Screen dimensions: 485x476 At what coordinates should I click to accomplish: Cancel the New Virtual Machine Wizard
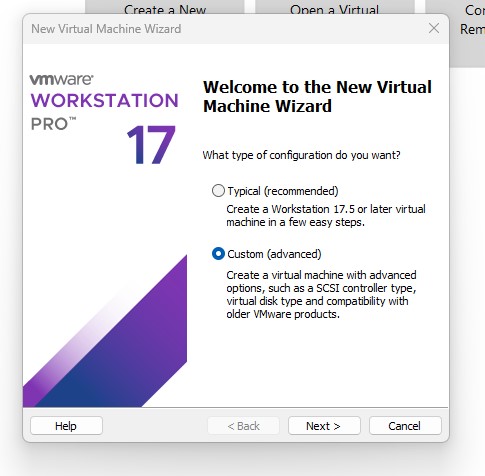pyautogui.click(x=405, y=426)
